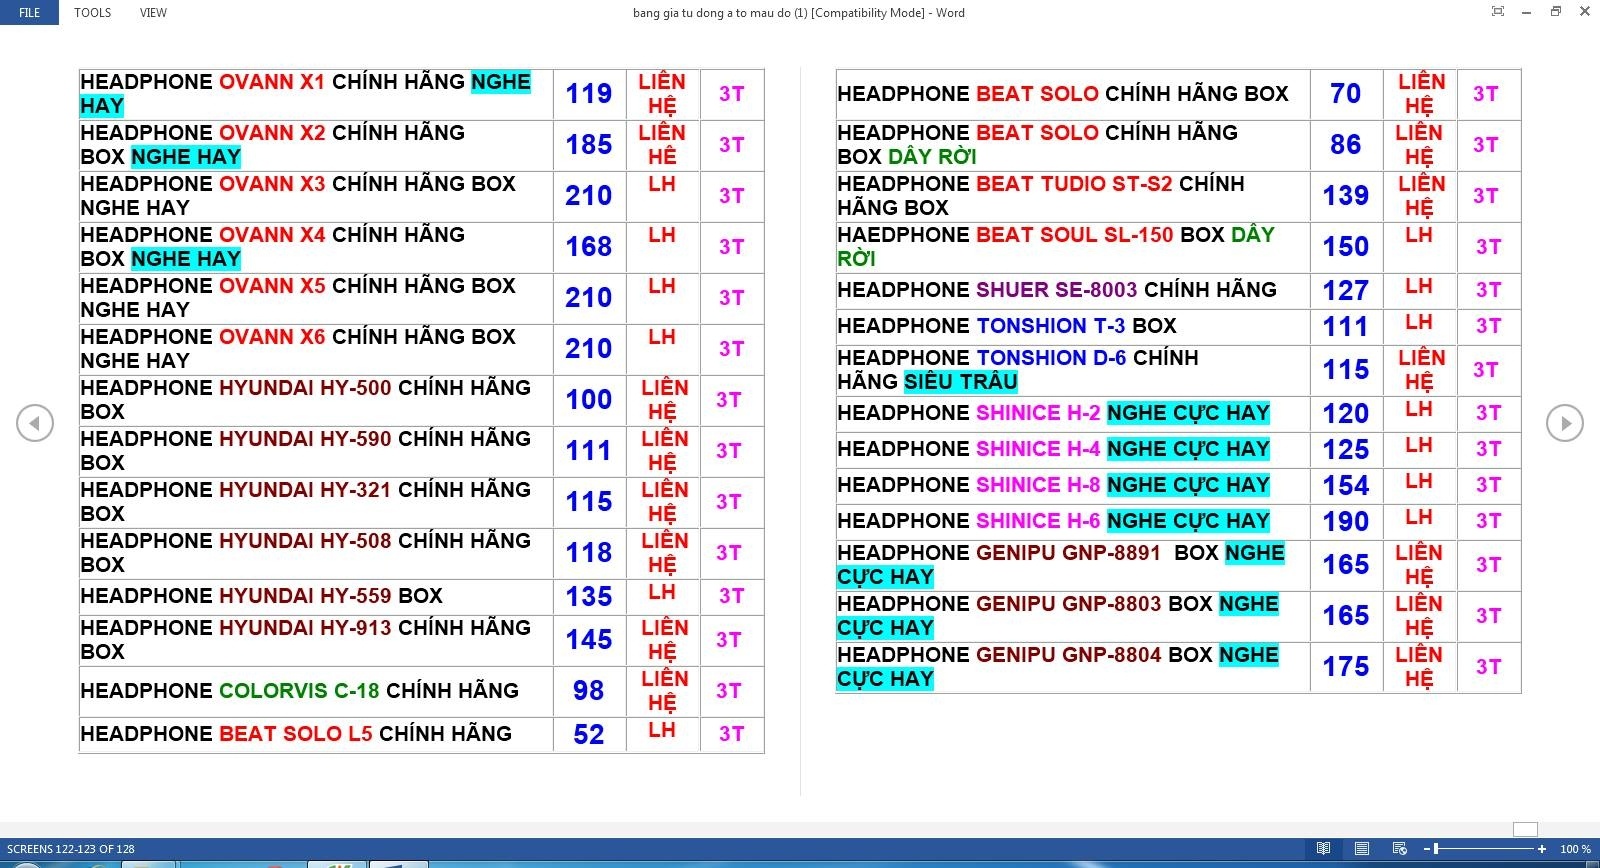Click LIÊN HỆ in the OVANN X1 row

[x=662, y=94]
